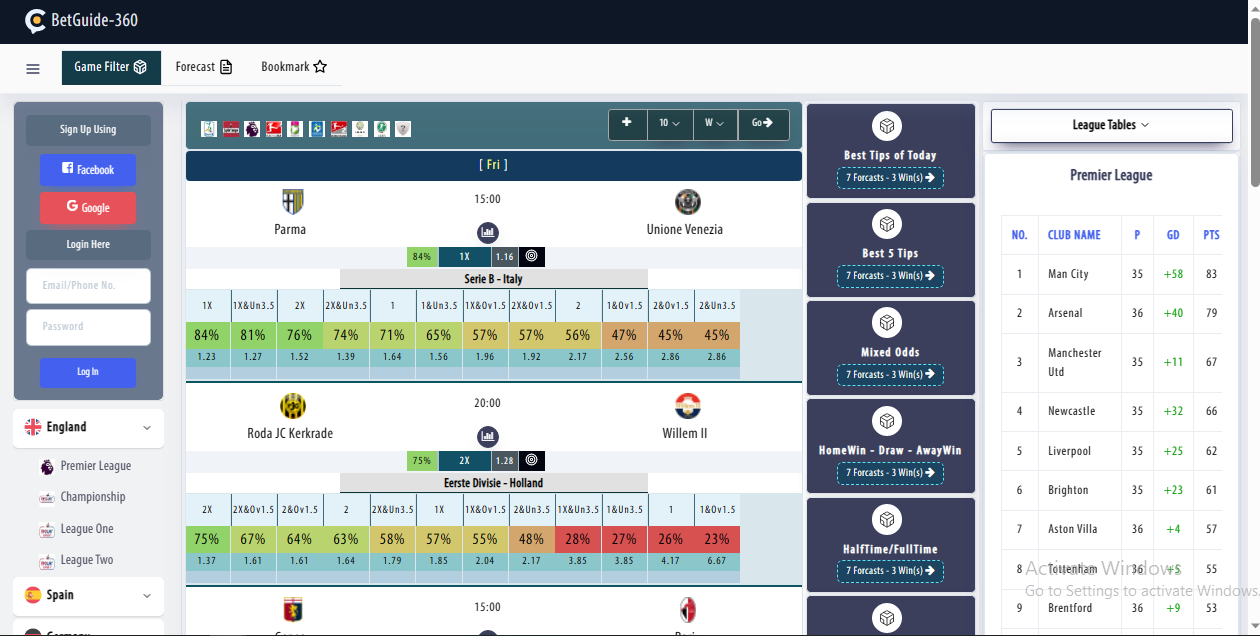
Task: Click the cube icon above HomeWin - Draw - AwayWin
Action: (x=886, y=421)
